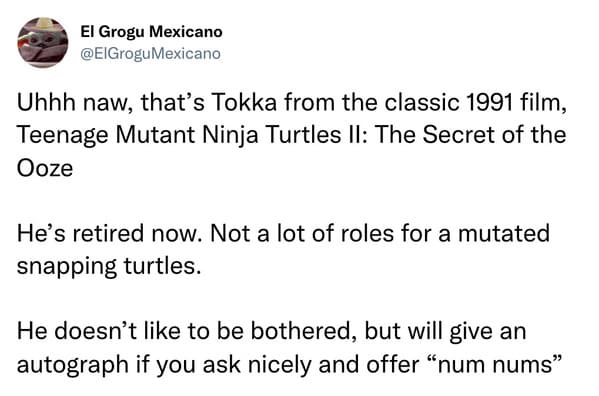
Task: Click "Teenage" in the movie title
Action: 62,136
